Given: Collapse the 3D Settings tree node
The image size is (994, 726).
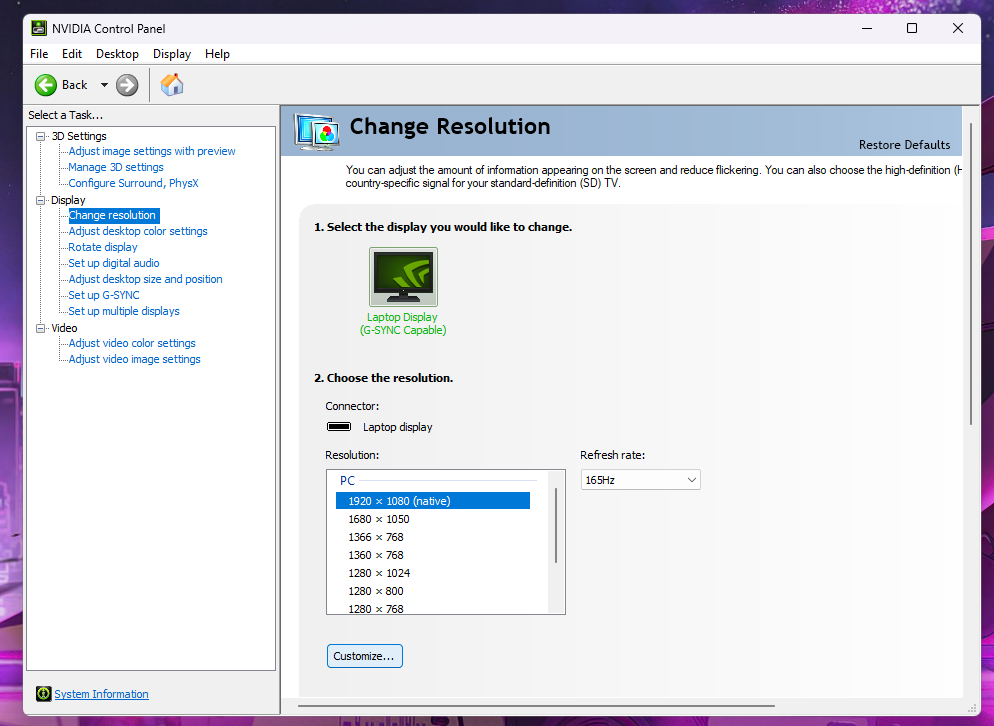Looking at the screenshot, I should pos(41,136).
